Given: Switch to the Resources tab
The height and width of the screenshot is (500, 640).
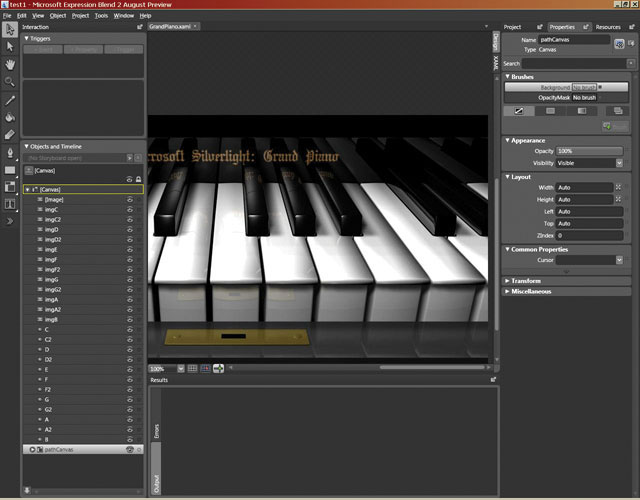Looking at the screenshot, I should point(608,27).
